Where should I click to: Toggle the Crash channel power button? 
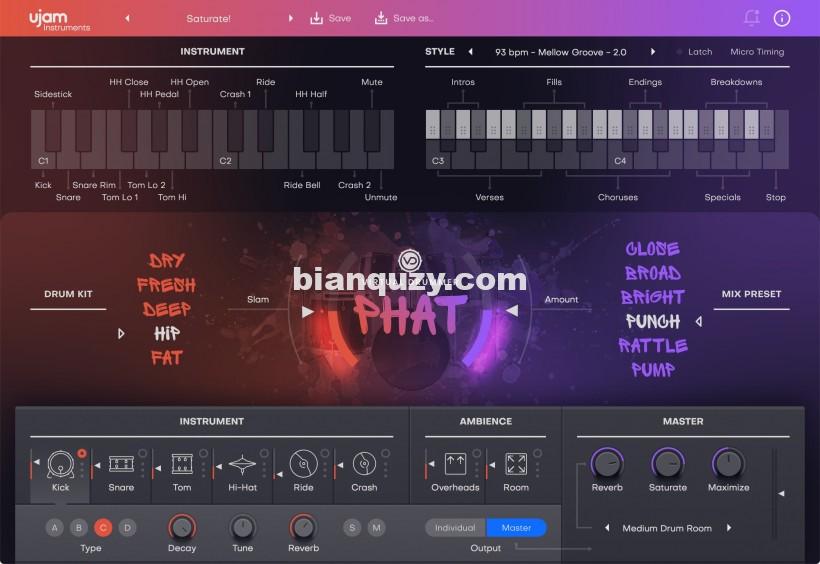[x=385, y=454]
